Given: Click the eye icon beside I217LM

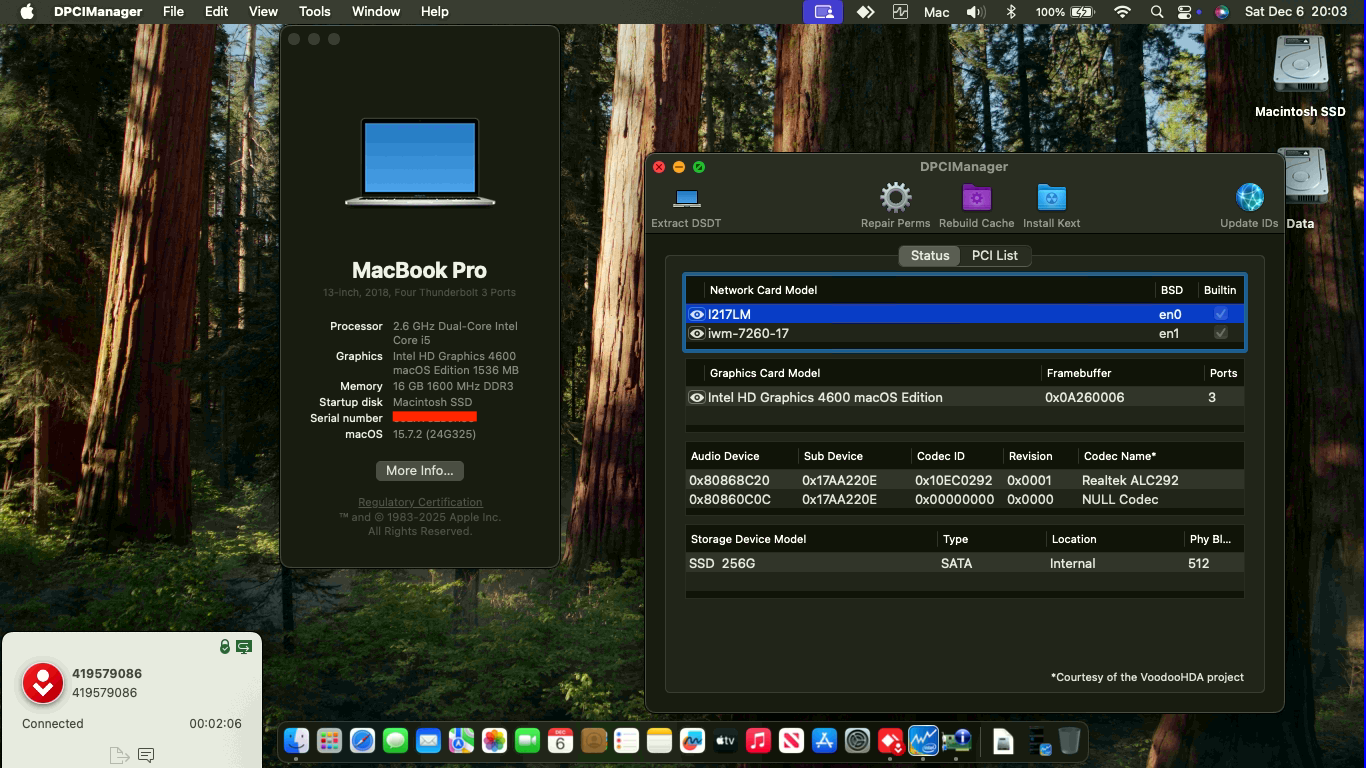Looking at the screenshot, I should (x=697, y=315).
